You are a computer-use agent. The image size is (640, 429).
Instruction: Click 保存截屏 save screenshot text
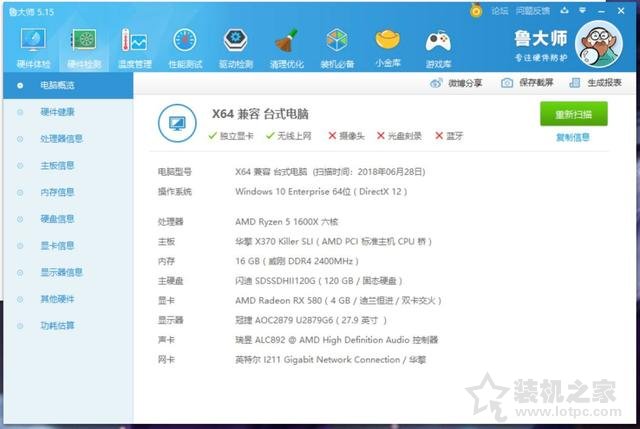[536, 82]
